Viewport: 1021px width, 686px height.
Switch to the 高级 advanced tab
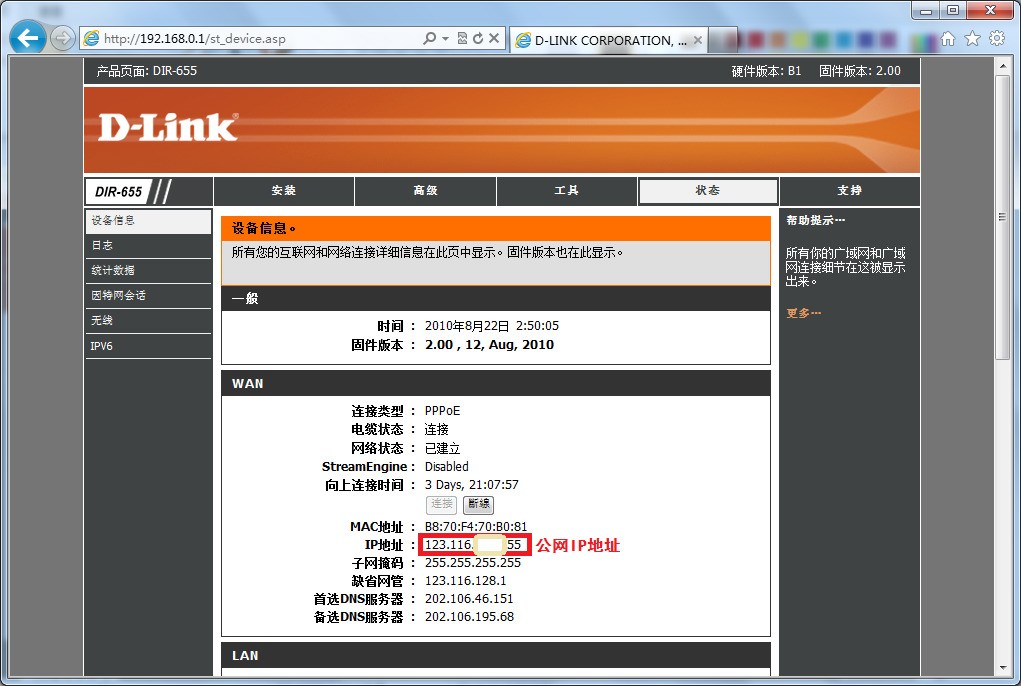pos(424,190)
